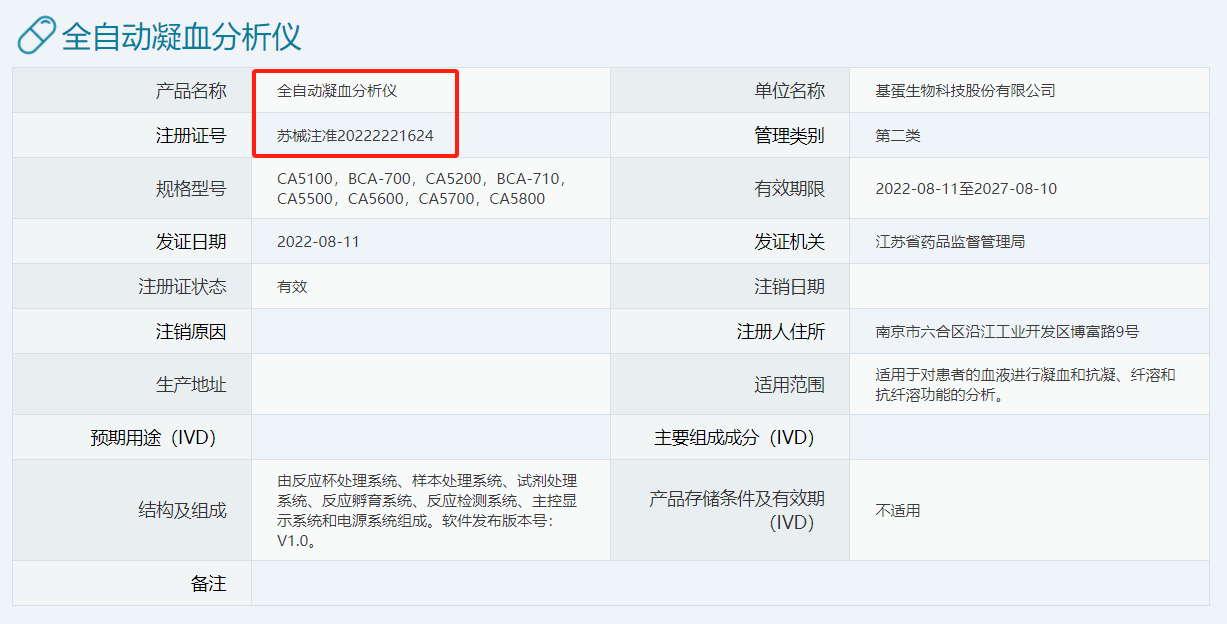
Task: Select address 南京市六合区沿江工业开发区博富路9号
Action: [1007, 332]
